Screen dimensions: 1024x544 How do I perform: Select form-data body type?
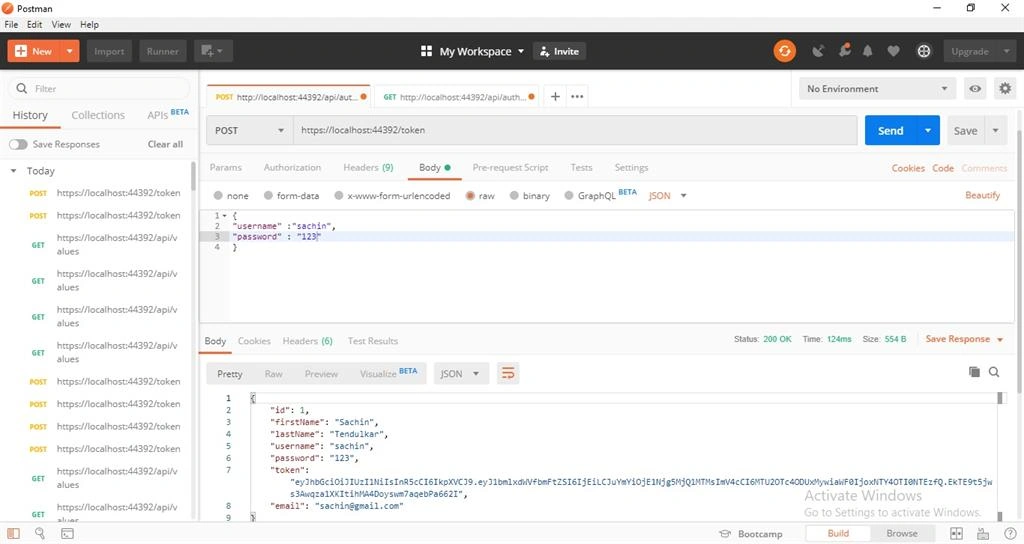coord(268,195)
